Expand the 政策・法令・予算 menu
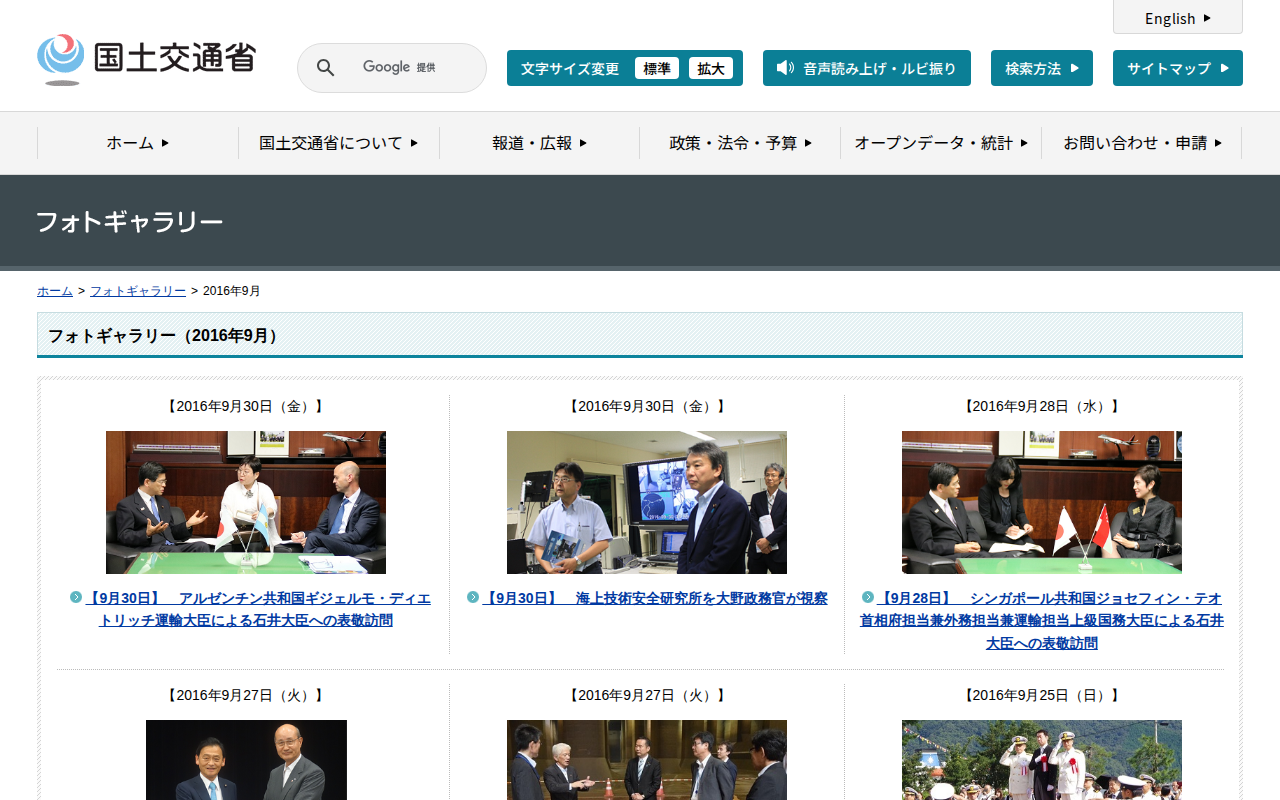The width and height of the screenshot is (1280, 800). click(x=740, y=143)
